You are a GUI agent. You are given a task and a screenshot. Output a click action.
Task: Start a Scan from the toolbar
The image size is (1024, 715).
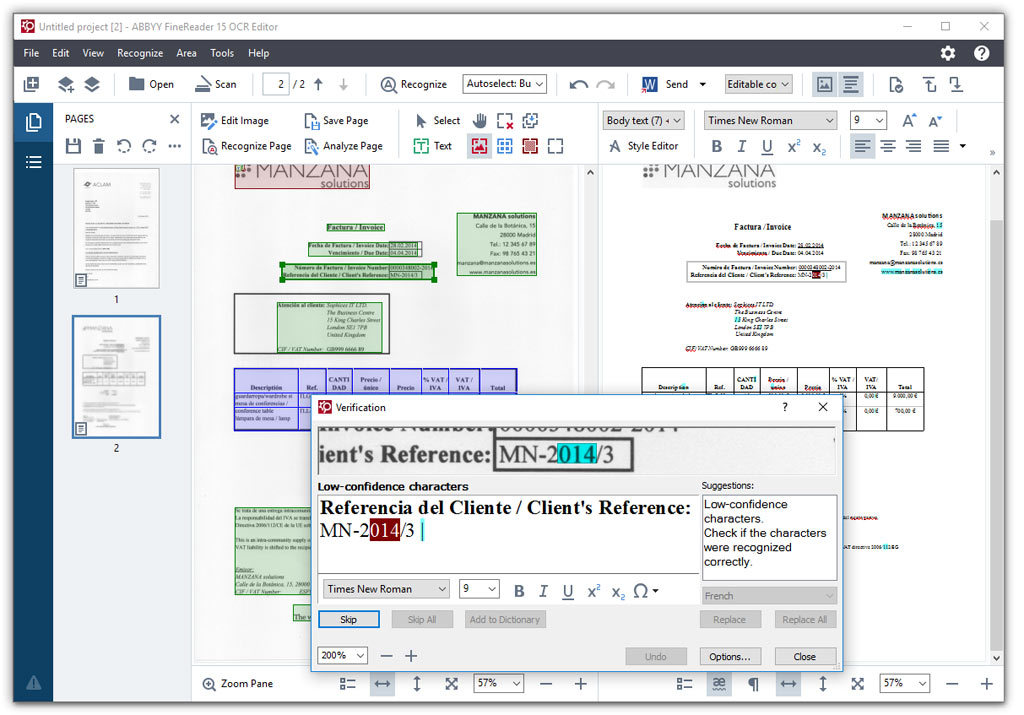pyautogui.click(x=216, y=84)
